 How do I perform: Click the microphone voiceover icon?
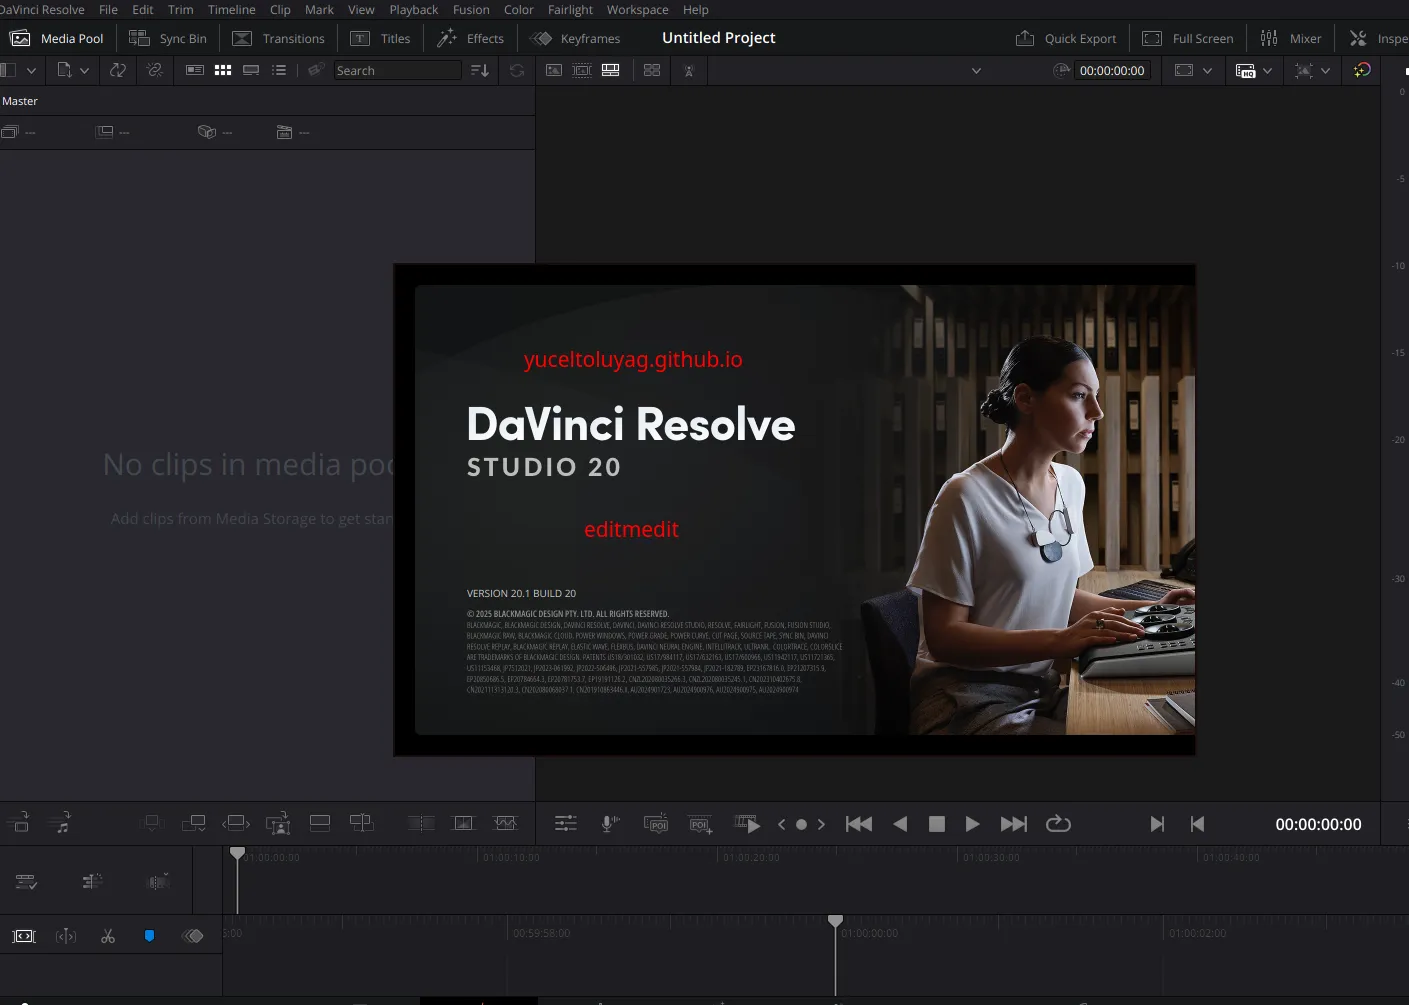[609, 824]
